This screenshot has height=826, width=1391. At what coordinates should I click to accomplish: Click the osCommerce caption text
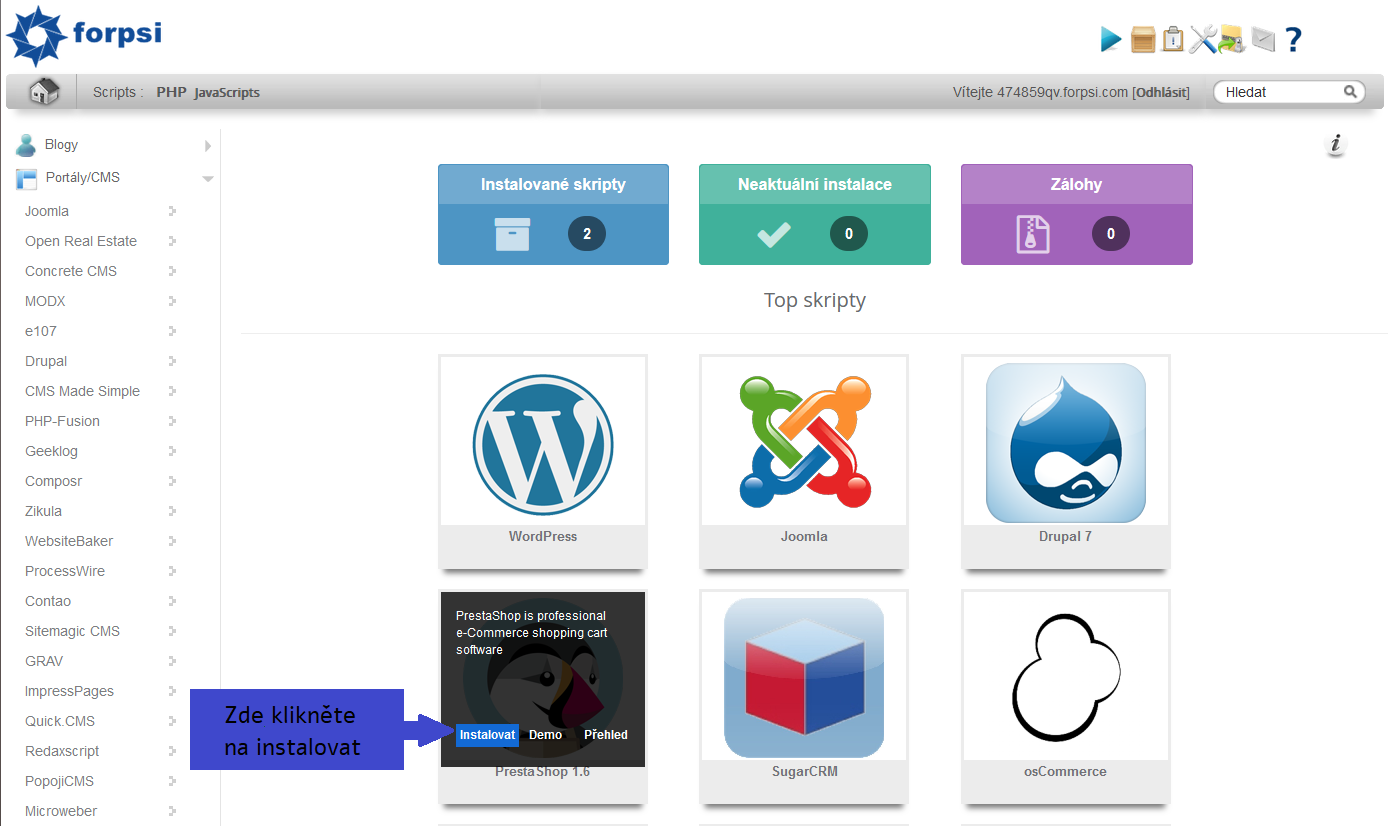pyautogui.click(x=1065, y=772)
